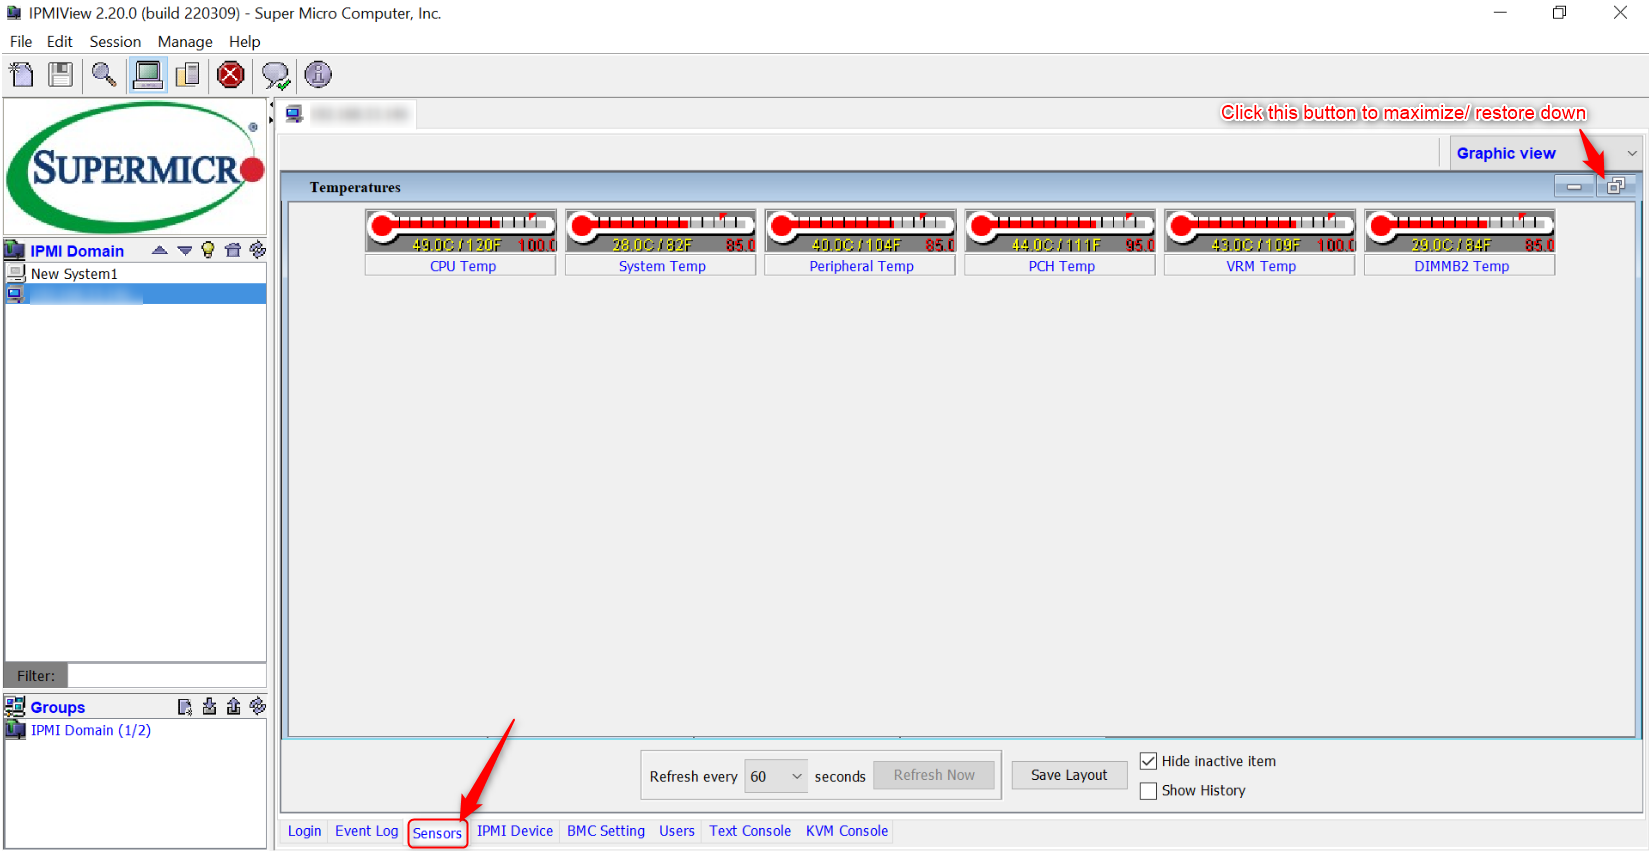
Task: Click the PCH Temp thermometer gauge
Action: 1060,231
